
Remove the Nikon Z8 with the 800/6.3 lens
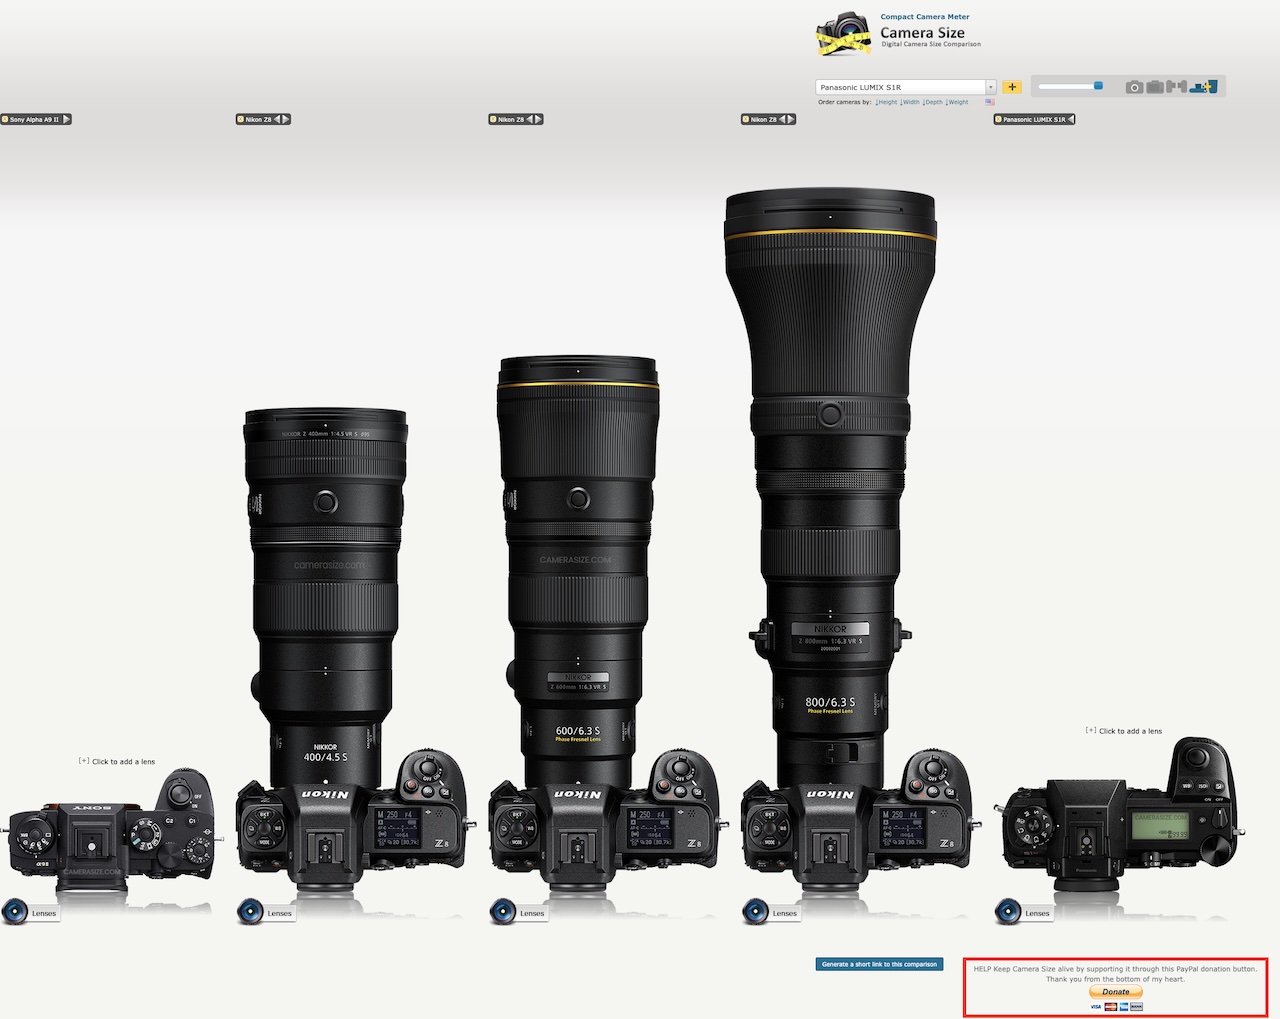pos(745,119)
